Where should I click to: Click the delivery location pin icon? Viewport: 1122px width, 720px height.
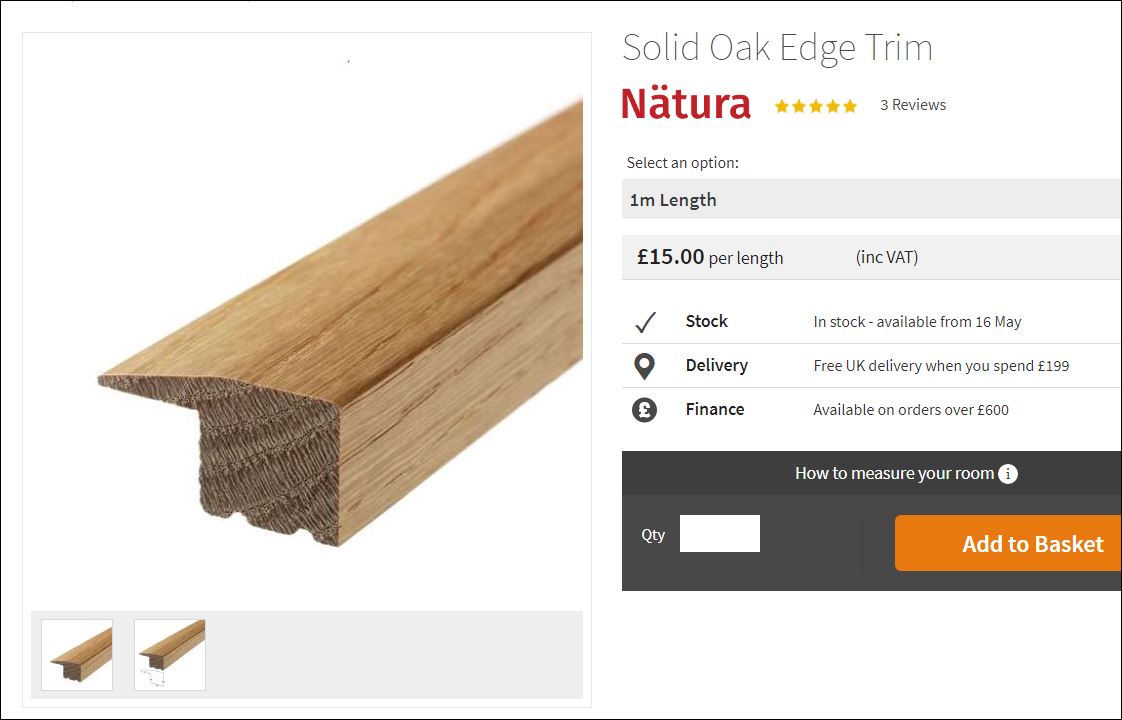point(645,366)
